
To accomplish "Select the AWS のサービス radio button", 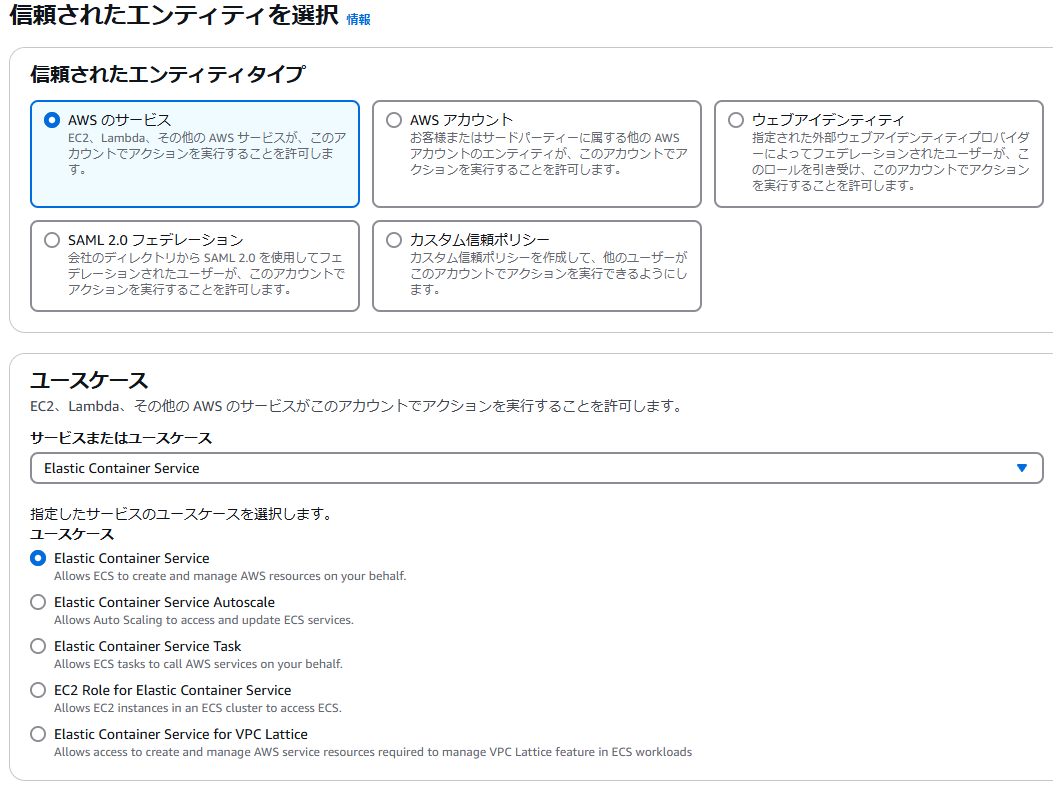I will click(x=52, y=120).
